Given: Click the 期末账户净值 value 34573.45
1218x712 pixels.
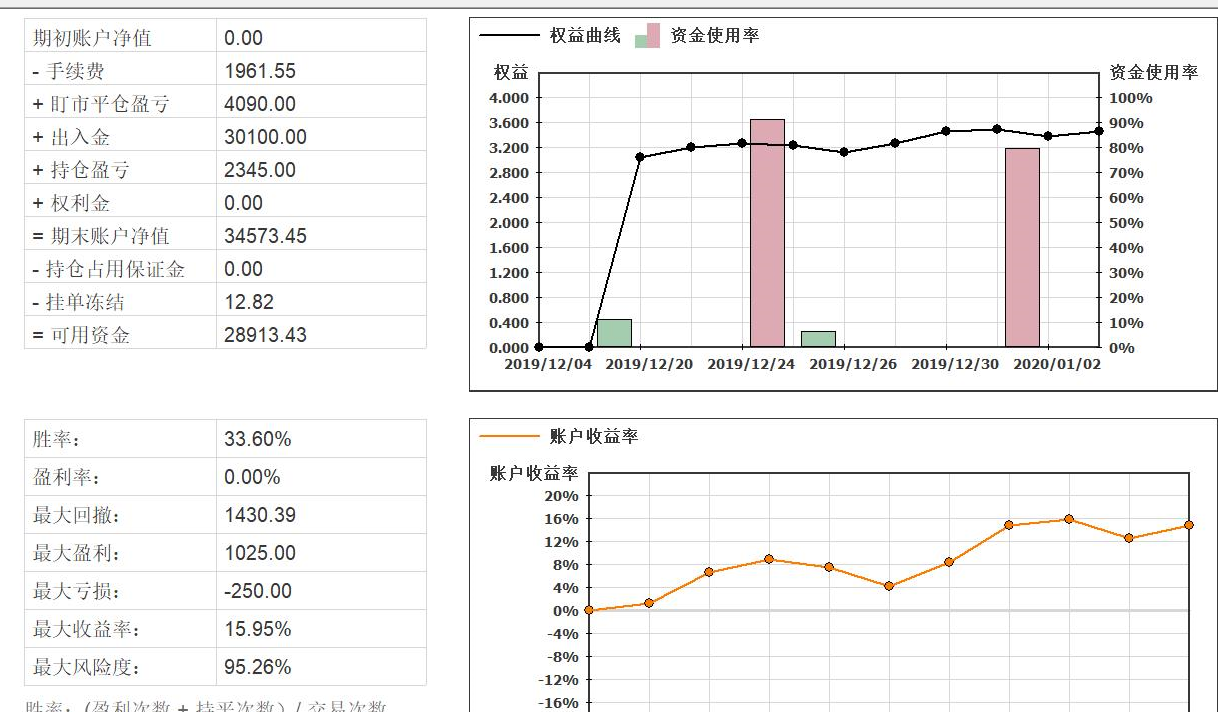Looking at the screenshot, I should coord(265,236).
